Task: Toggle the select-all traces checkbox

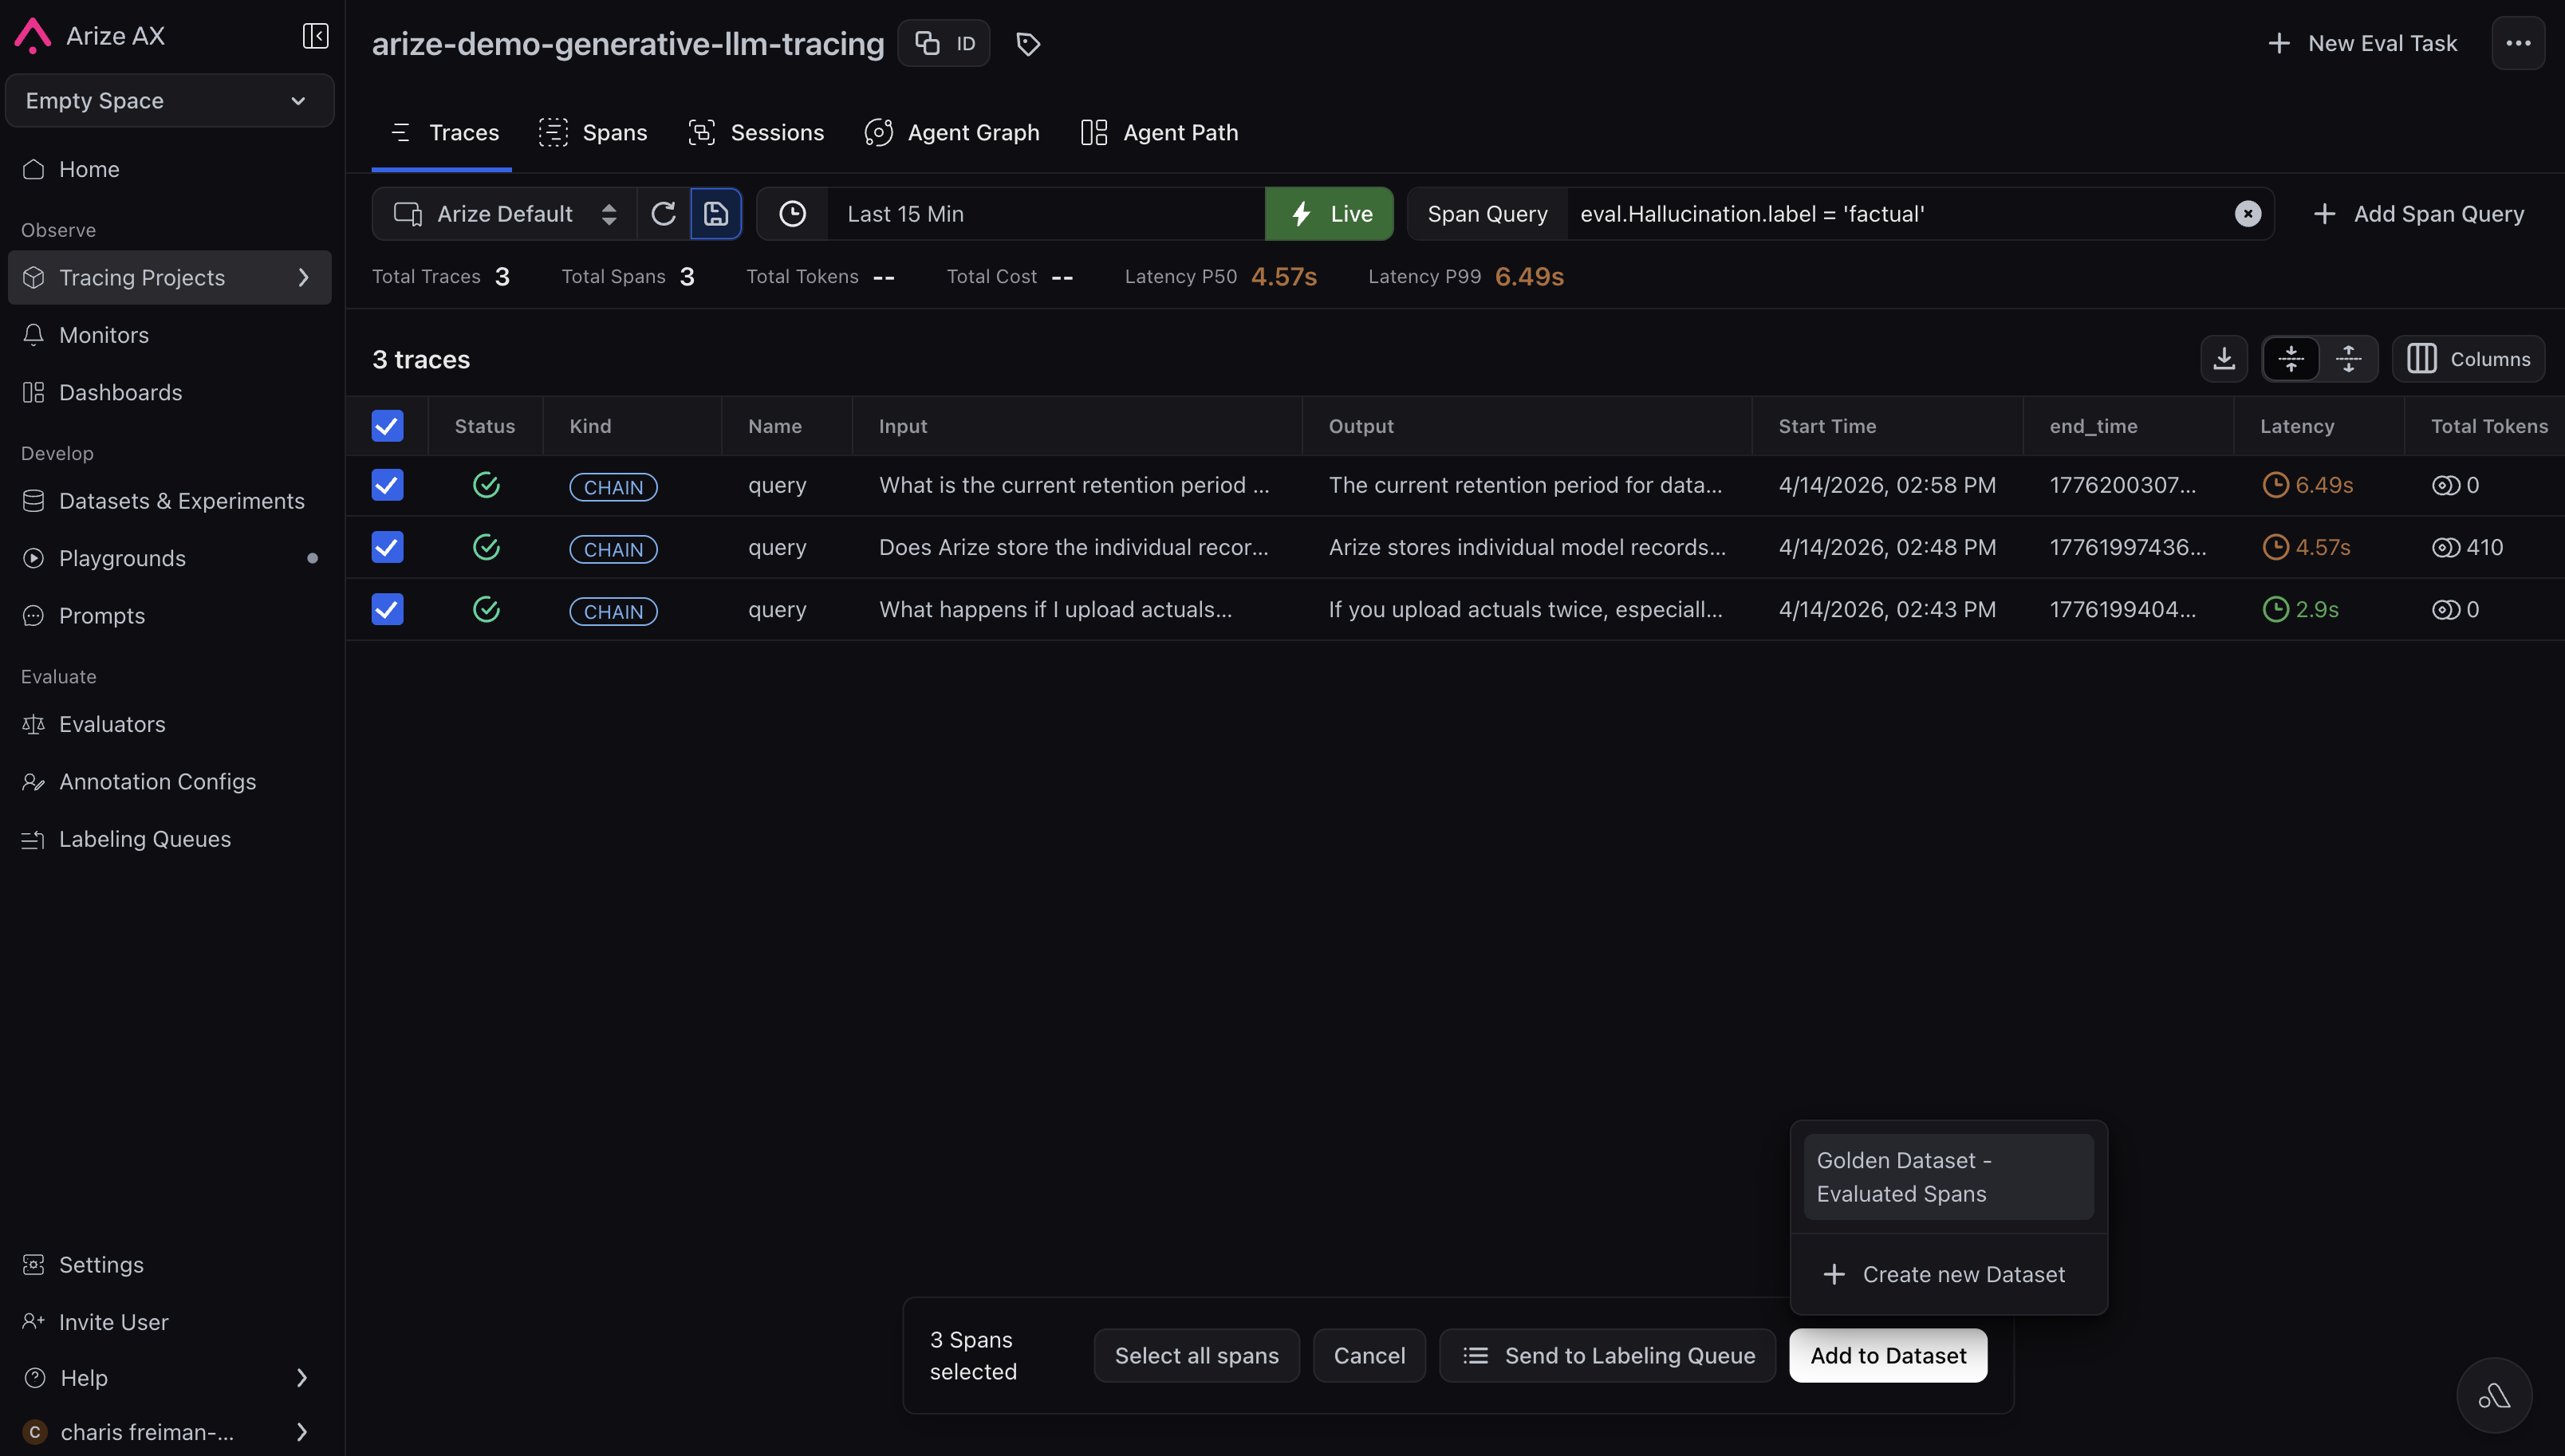Action: pyautogui.click(x=387, y=426)
